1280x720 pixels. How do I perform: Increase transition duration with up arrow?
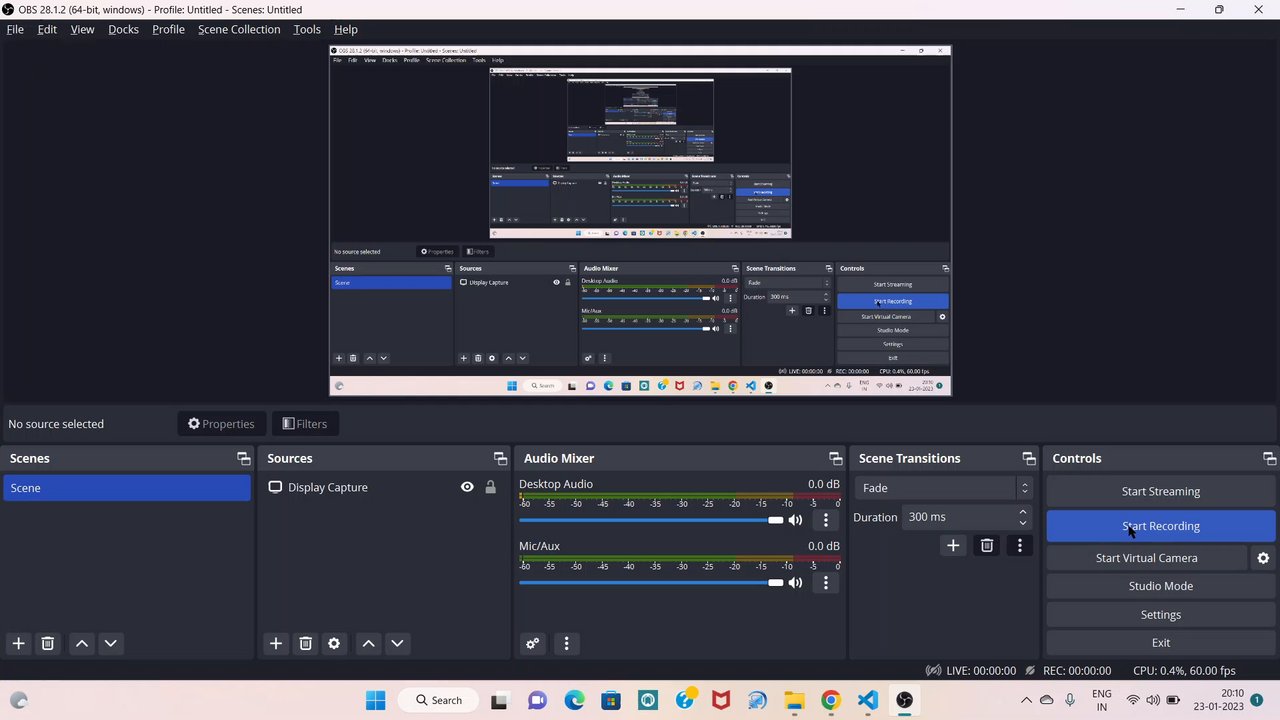[1022, 511]
